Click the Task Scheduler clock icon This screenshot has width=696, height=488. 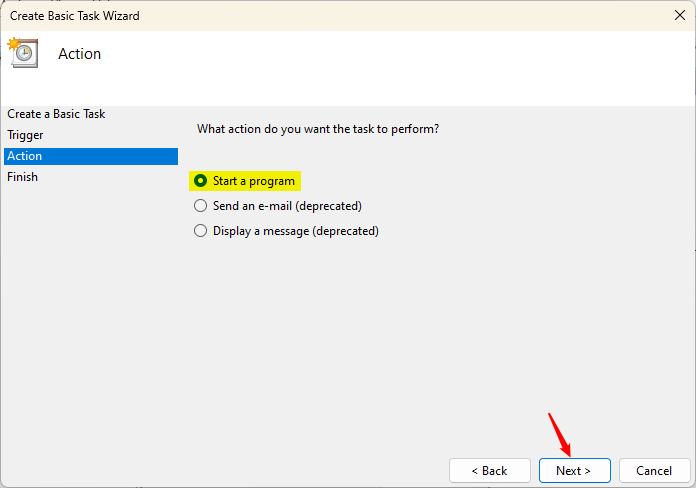click(x=22, y=52)
